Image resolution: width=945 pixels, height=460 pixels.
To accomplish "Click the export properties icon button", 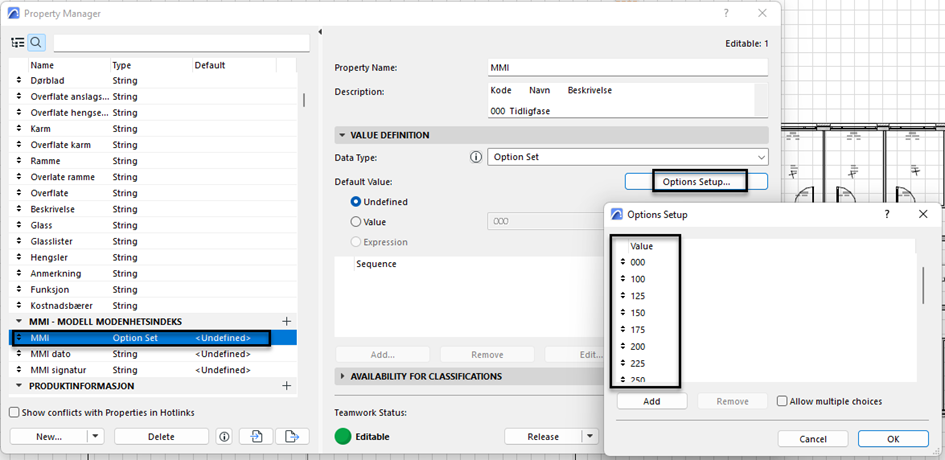I will 292,436.
